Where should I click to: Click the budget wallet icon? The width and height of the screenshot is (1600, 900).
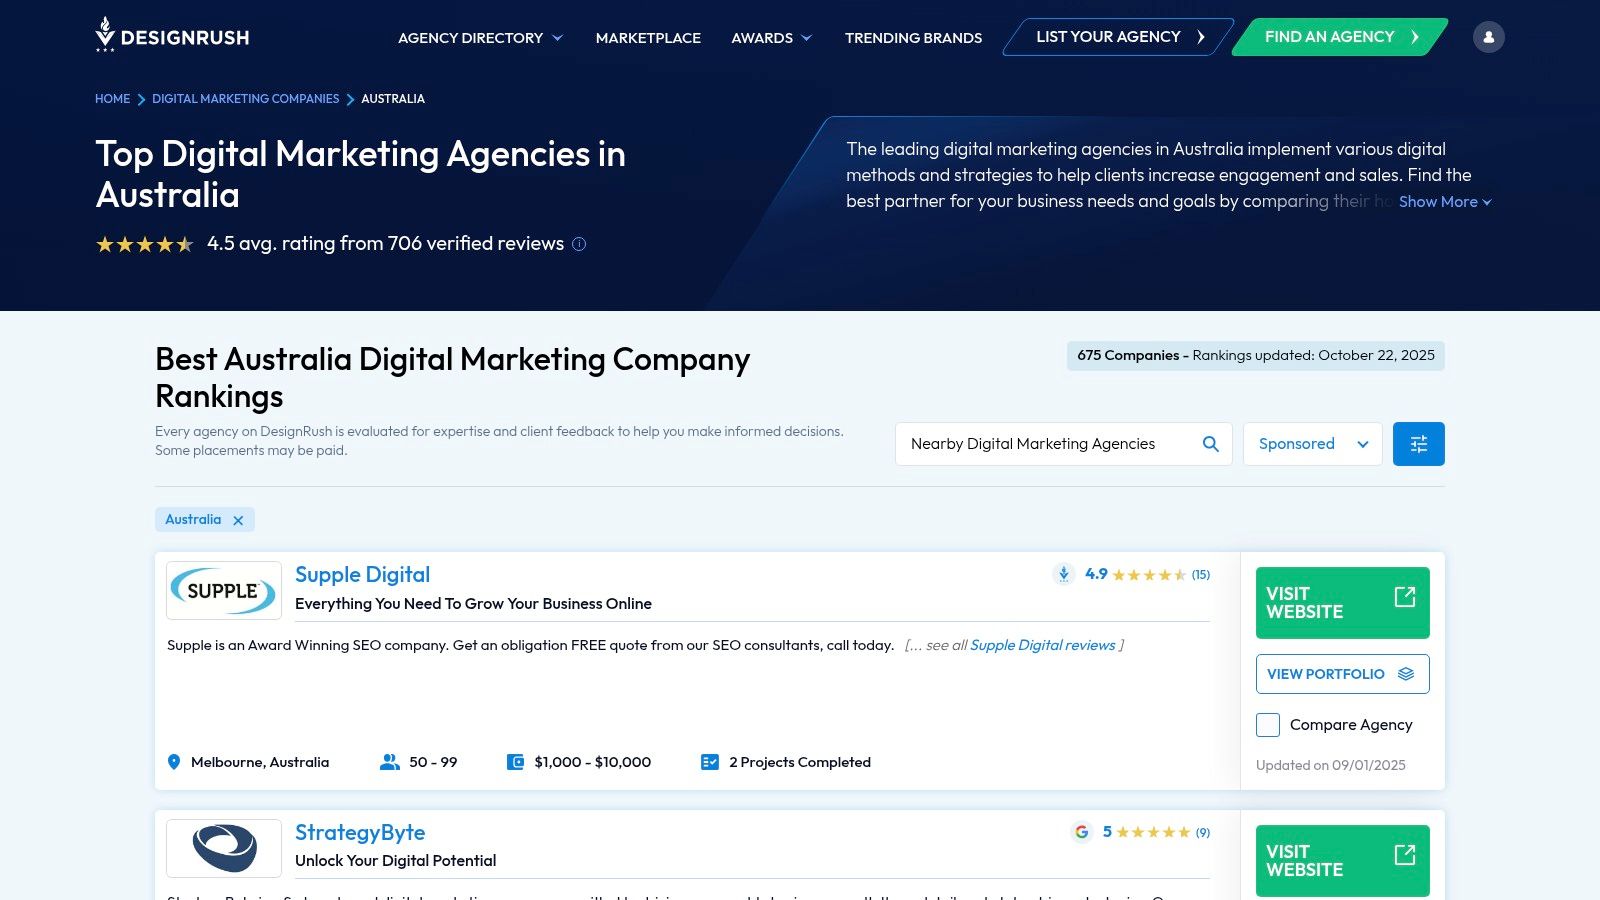(x=515, y=762)
